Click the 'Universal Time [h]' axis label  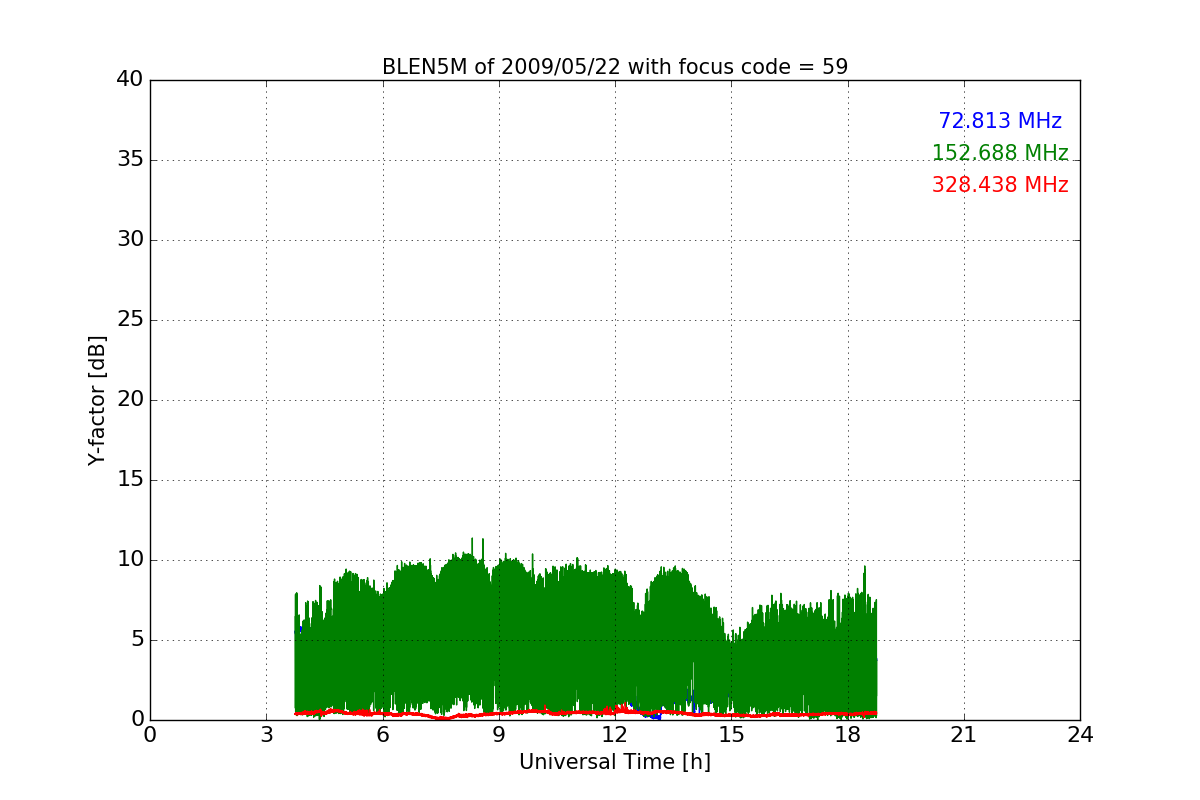pos(615,762)
